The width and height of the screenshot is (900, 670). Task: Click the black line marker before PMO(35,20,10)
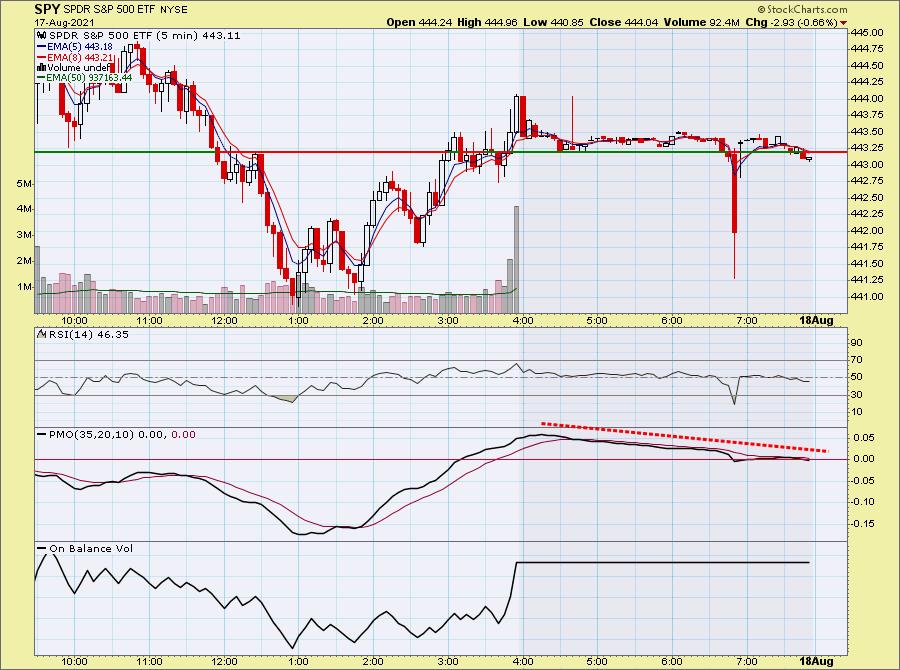click(42, 435)
